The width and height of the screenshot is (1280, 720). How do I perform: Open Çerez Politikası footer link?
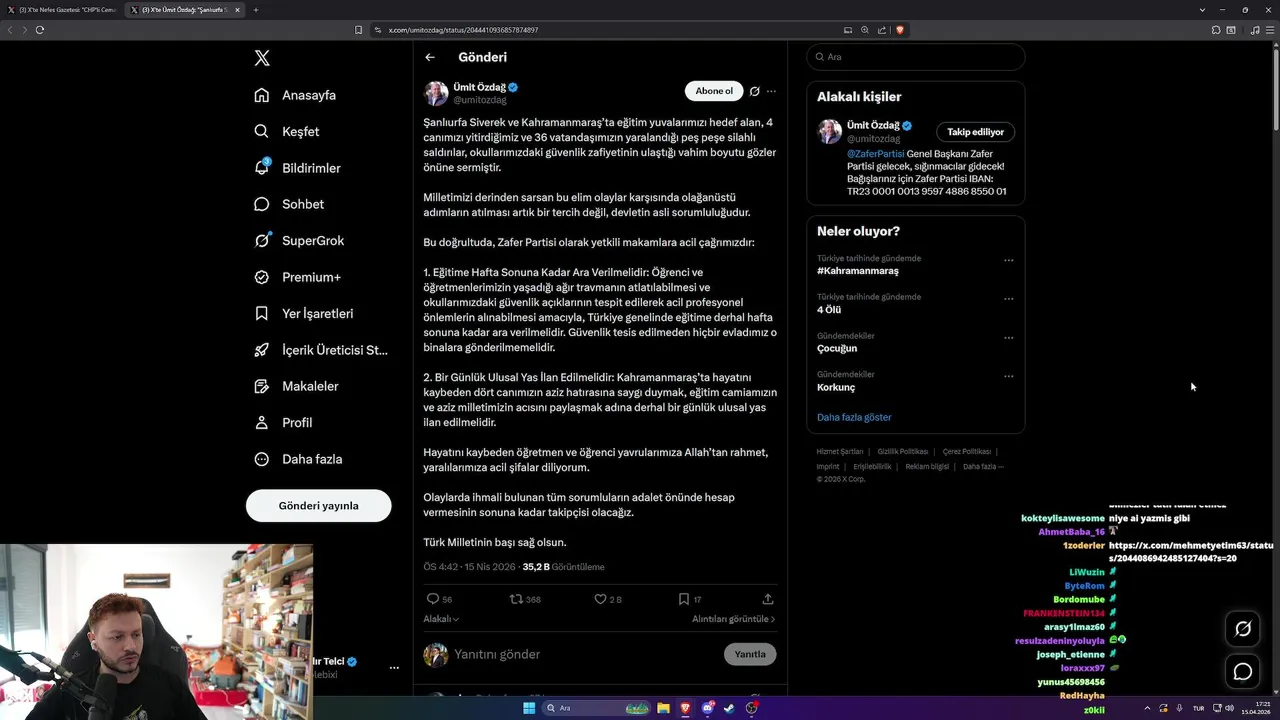tap(967, 452)
